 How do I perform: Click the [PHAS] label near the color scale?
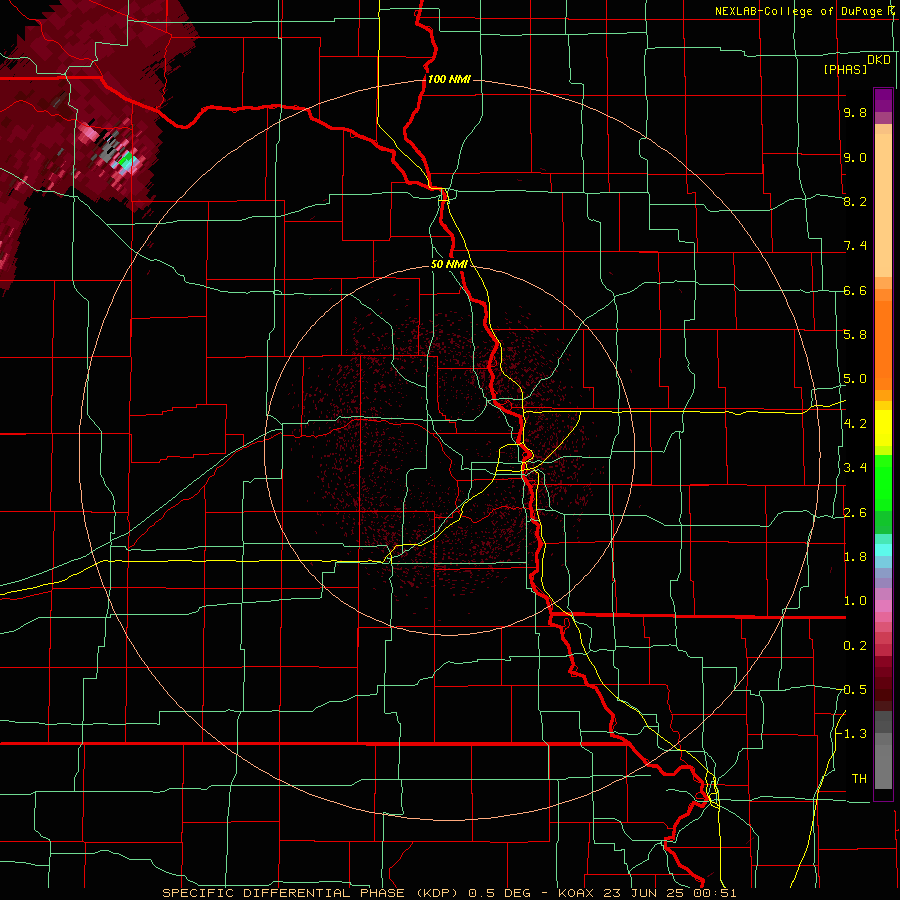pos(845,70)
